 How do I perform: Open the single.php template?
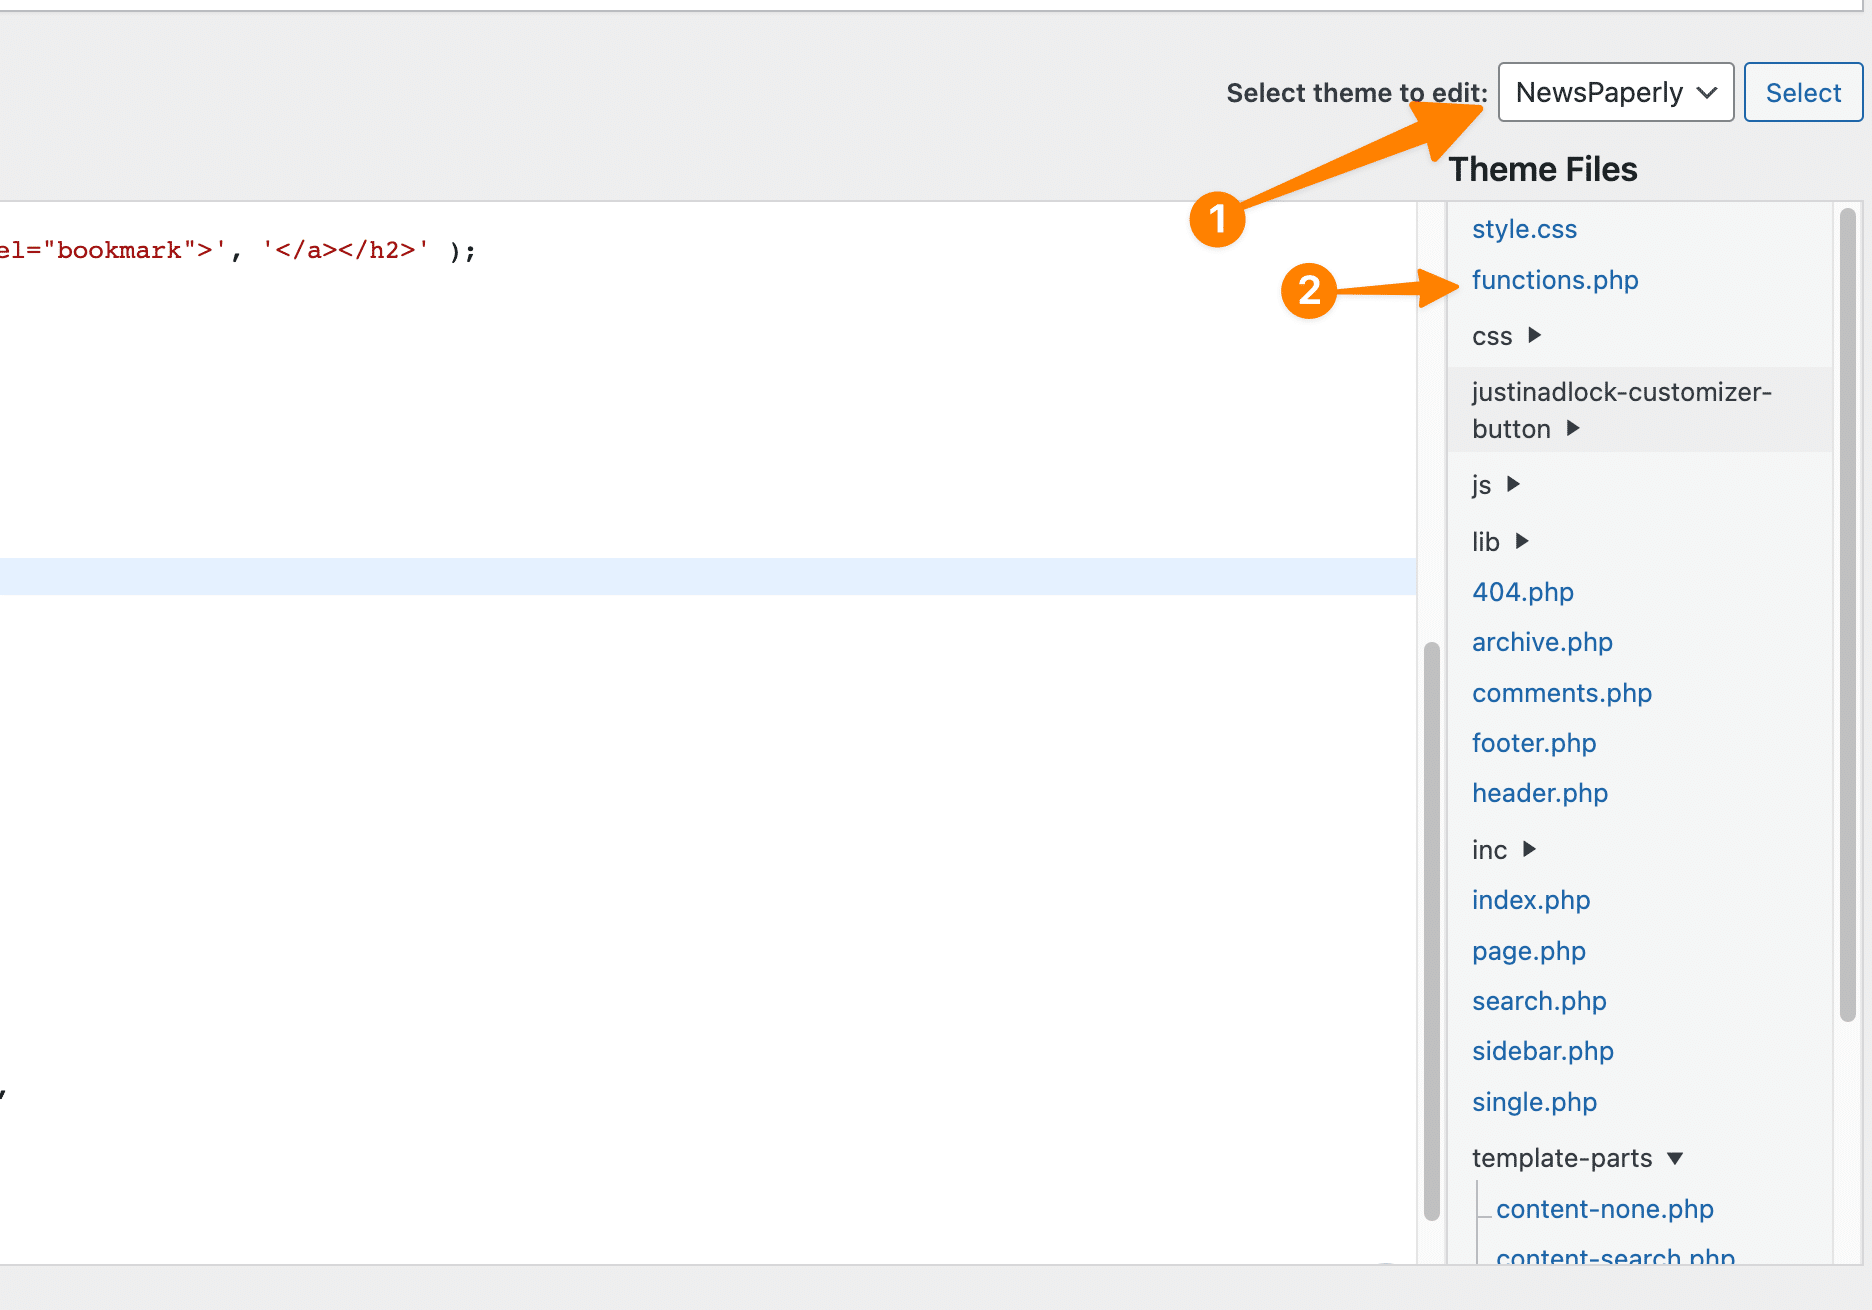click(1534, 1102)
